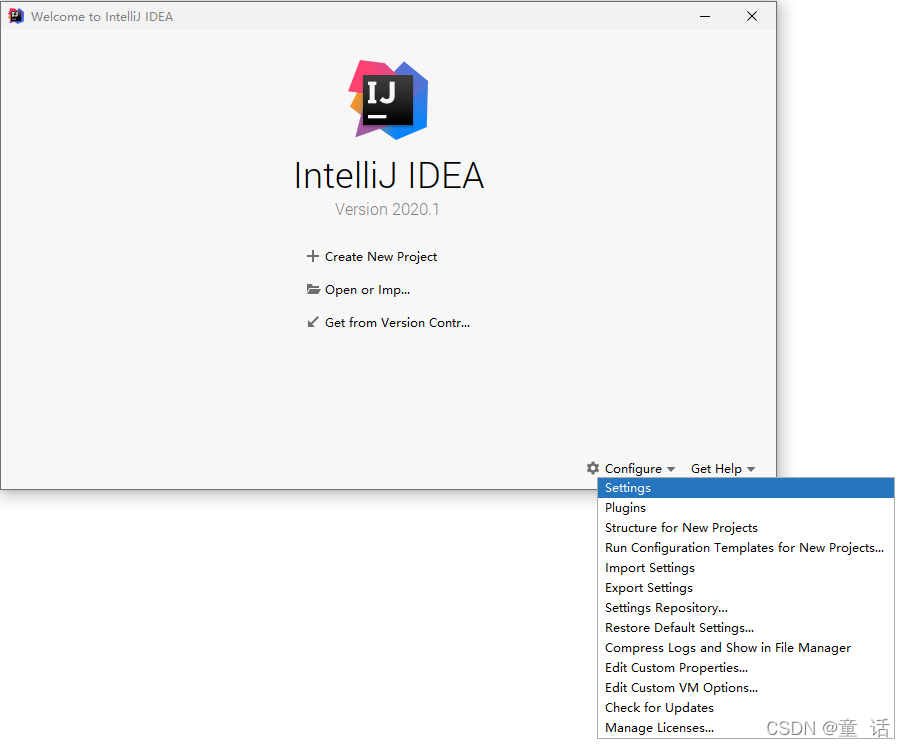Screen dimensions: 905x747
Task: Click the IntelliJ icon in the title bar
Action: tap(16, 16)
